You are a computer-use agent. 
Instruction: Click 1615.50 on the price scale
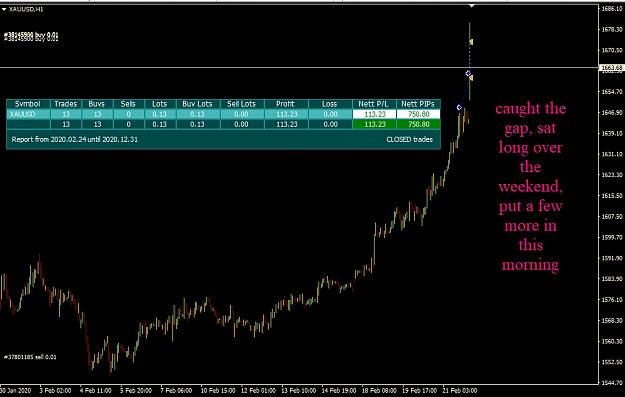(611, 196)
